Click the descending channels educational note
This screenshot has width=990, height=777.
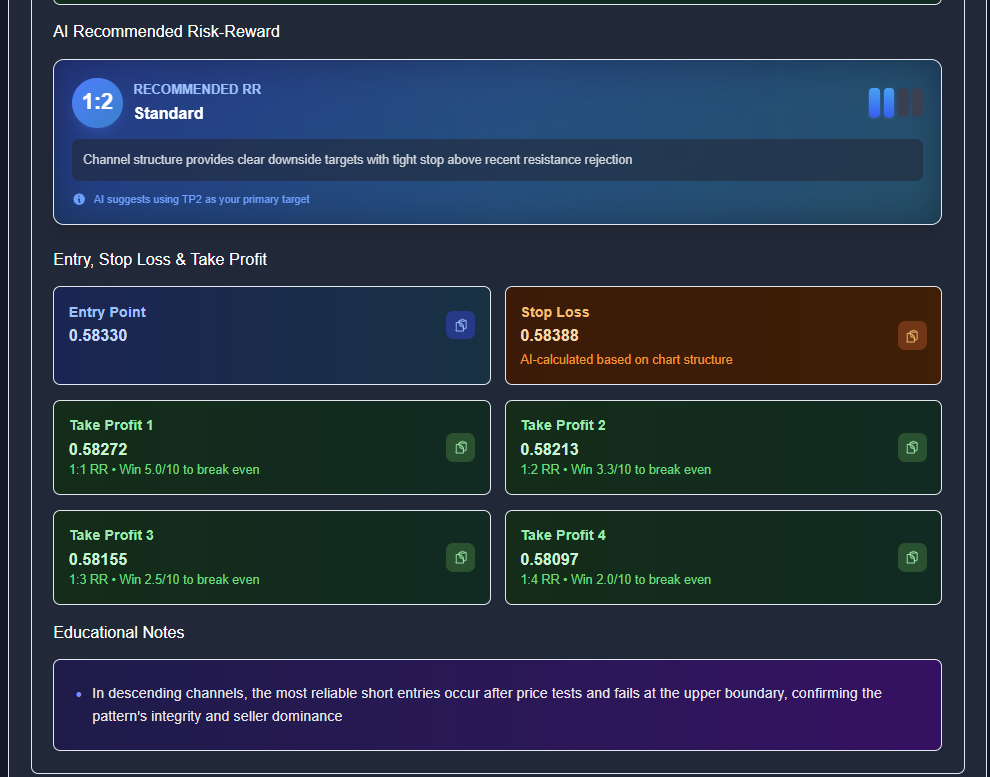click(x=486, y=705)
